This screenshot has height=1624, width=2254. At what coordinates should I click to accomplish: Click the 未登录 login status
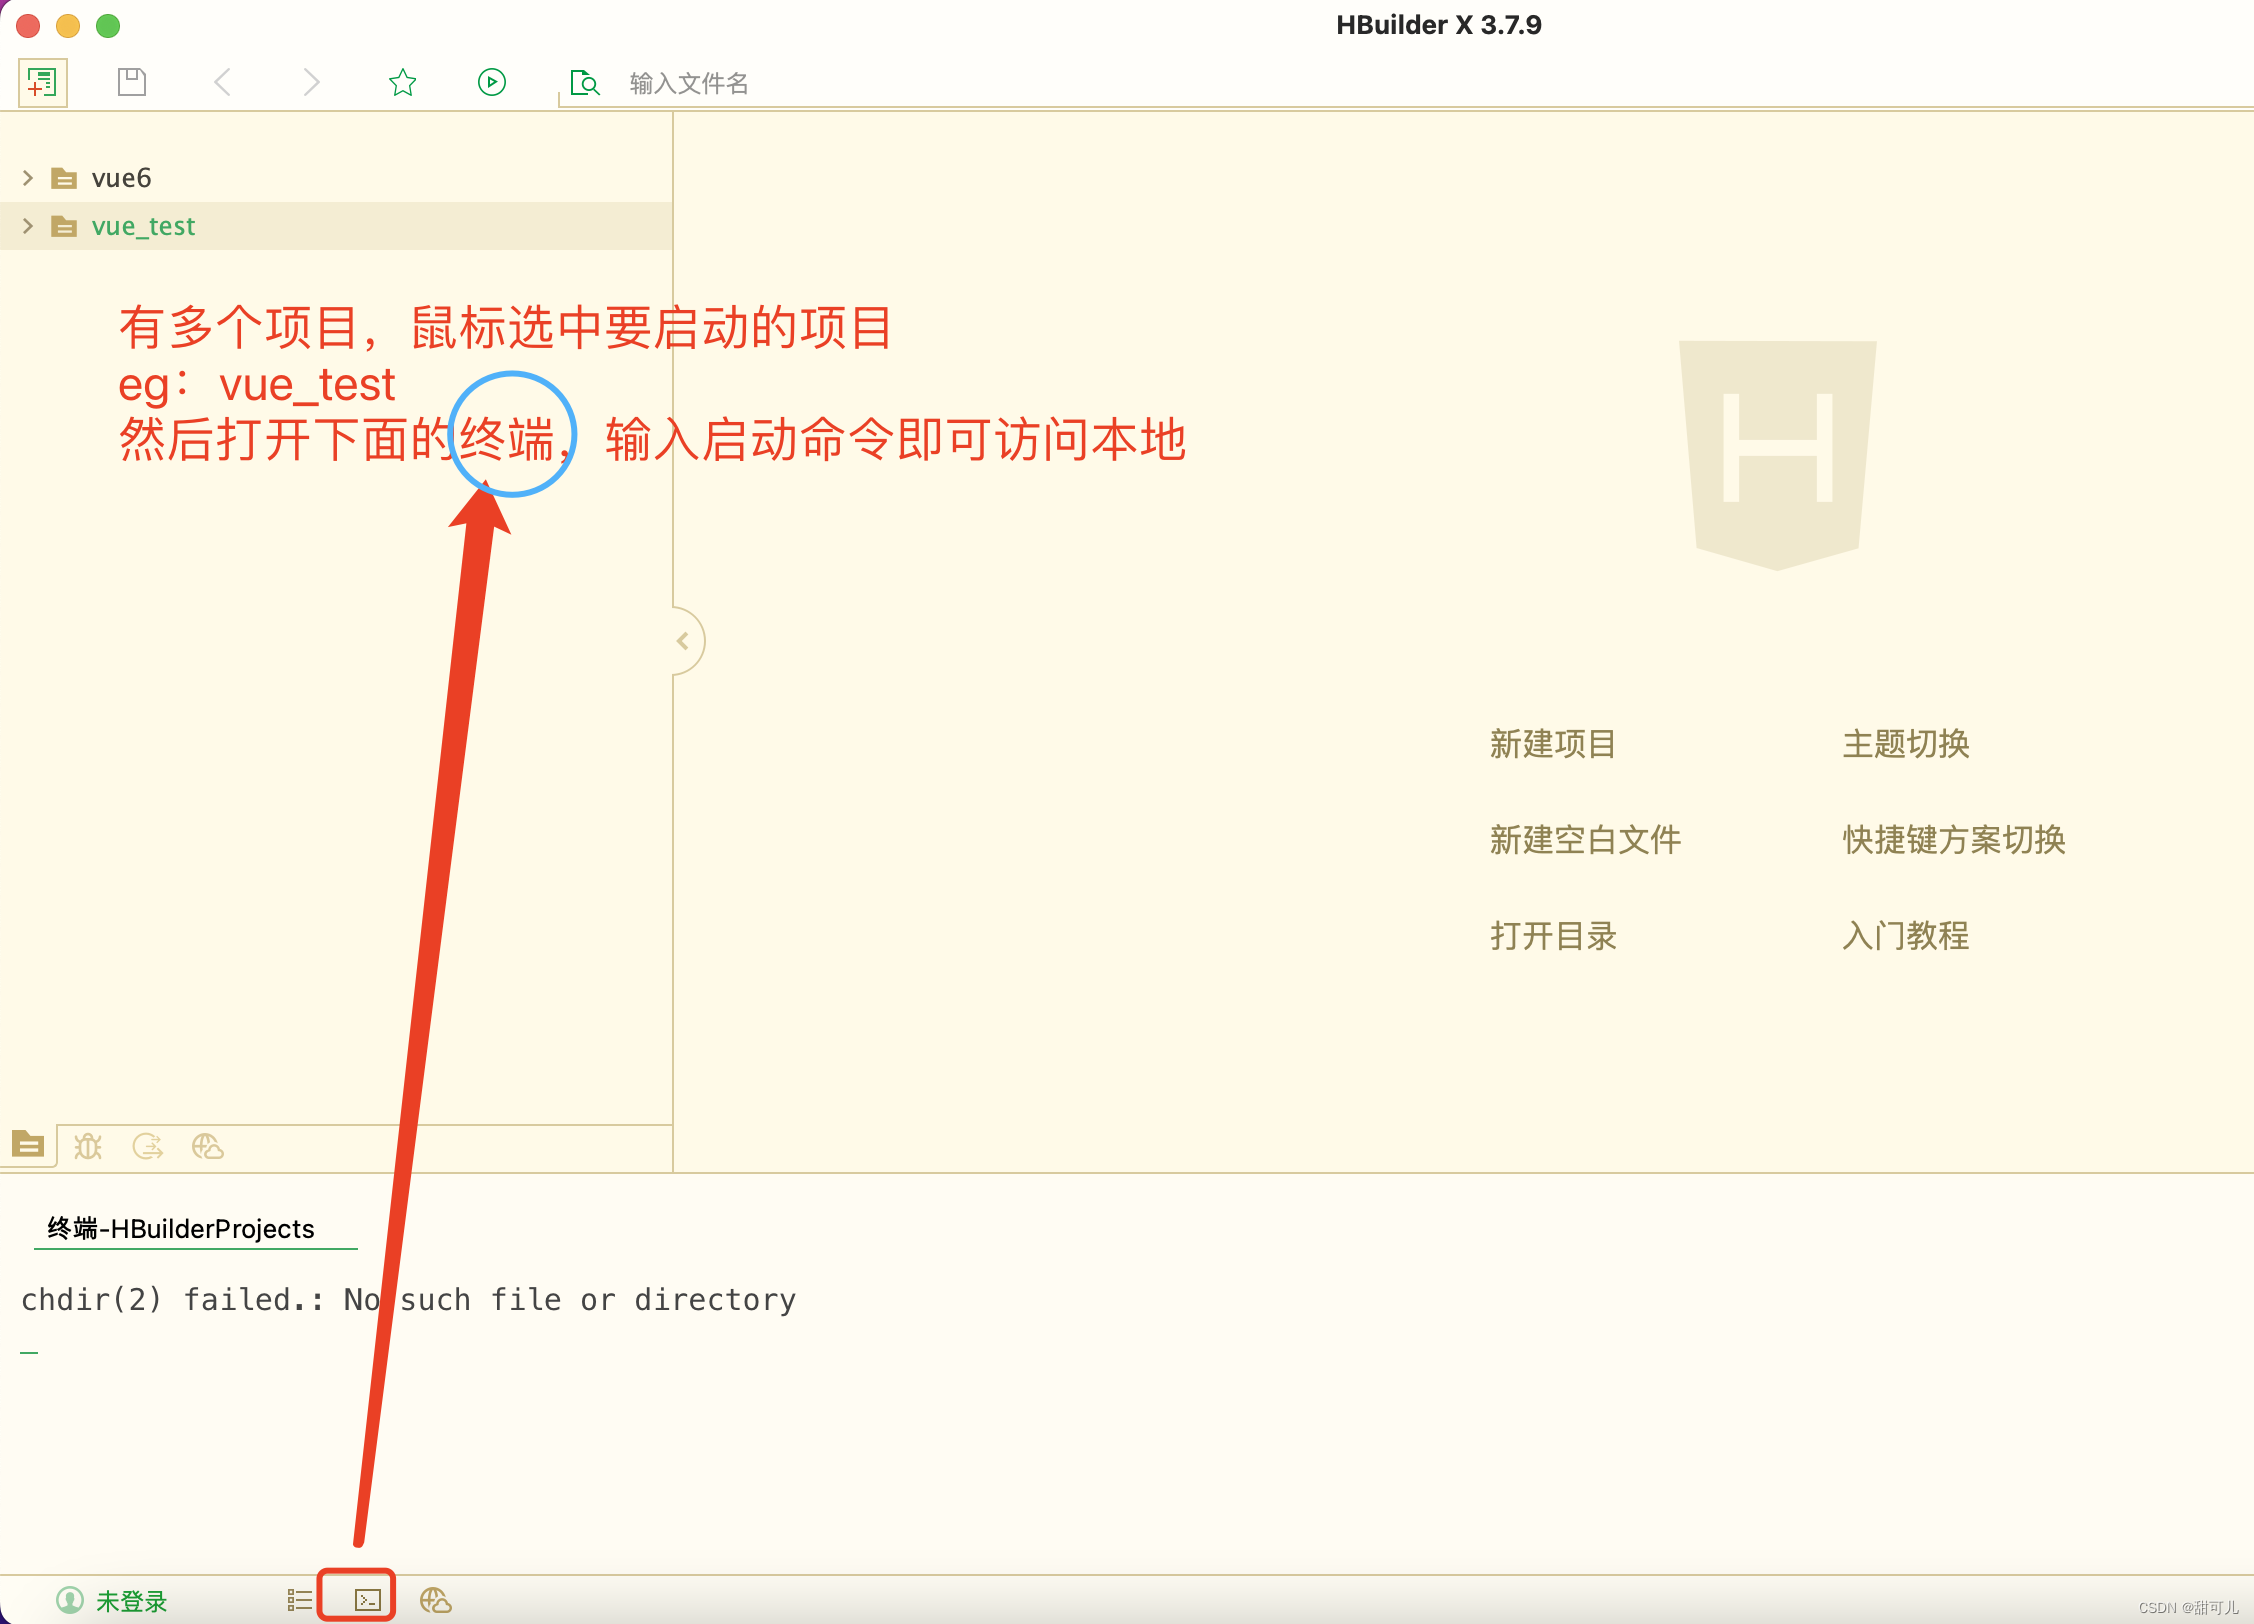pos(131,1601)
